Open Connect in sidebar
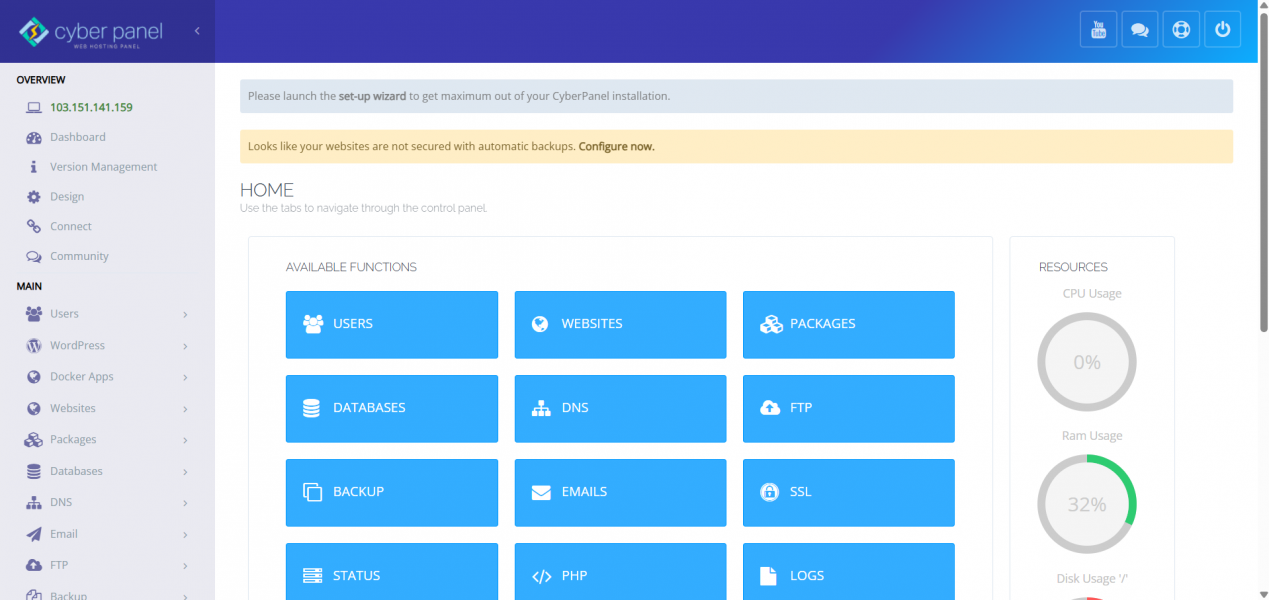This screenshot has height=600, width=1269. [71, 226]
